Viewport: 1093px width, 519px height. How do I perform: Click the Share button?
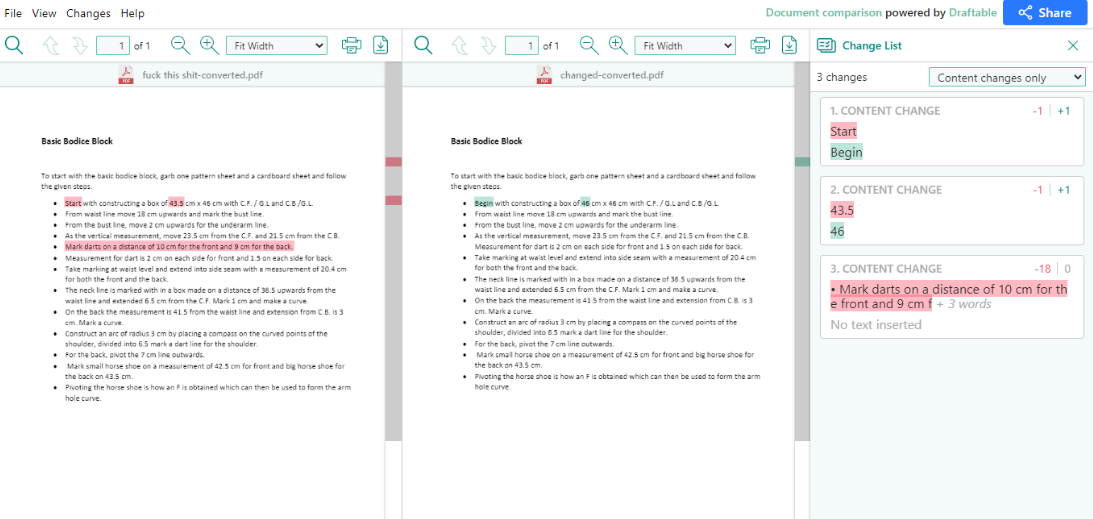tap(1044, 13)
